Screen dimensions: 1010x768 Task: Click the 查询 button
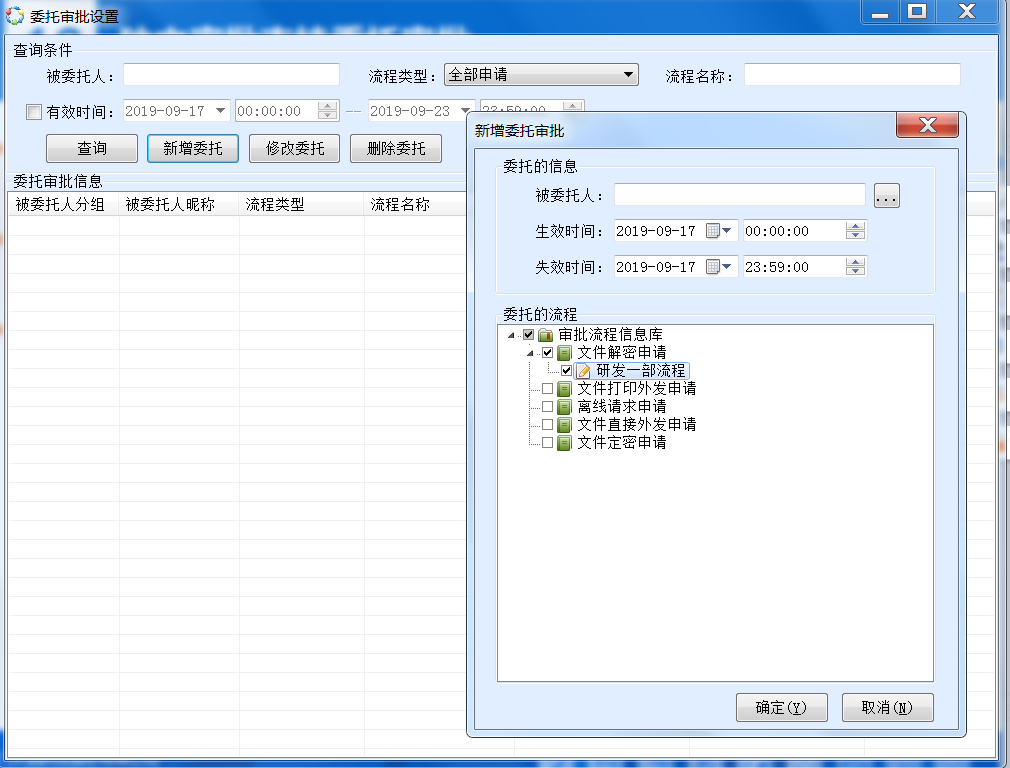tap(92, 149)
